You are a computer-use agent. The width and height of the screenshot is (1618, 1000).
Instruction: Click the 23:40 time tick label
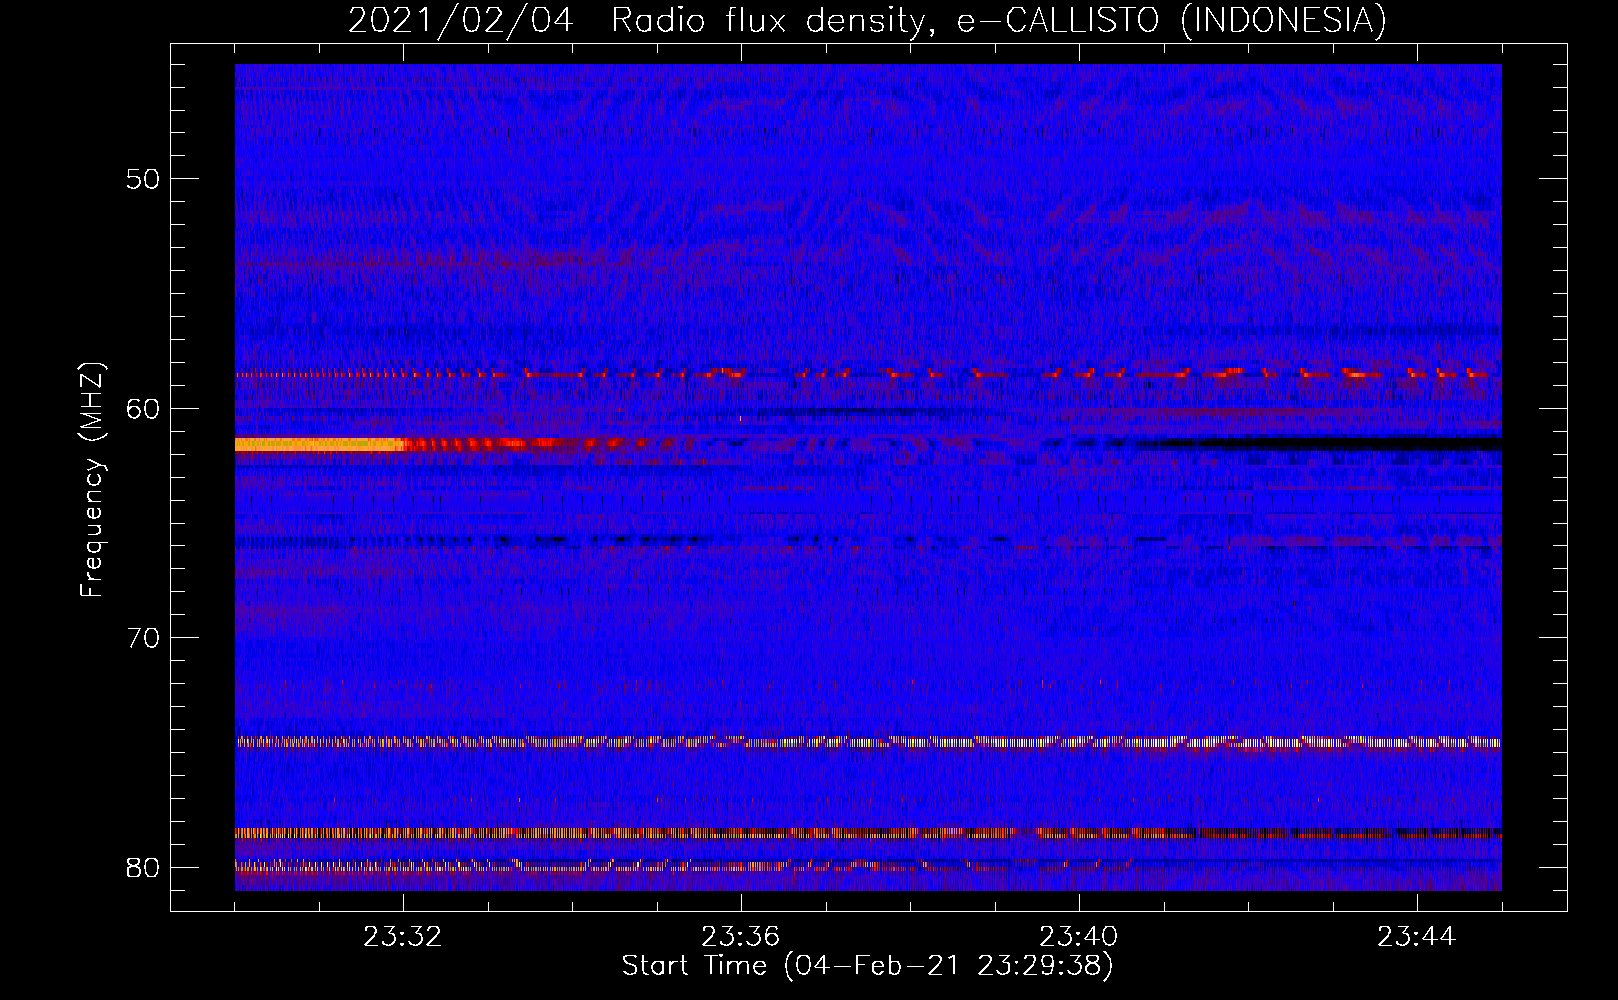1079,937
